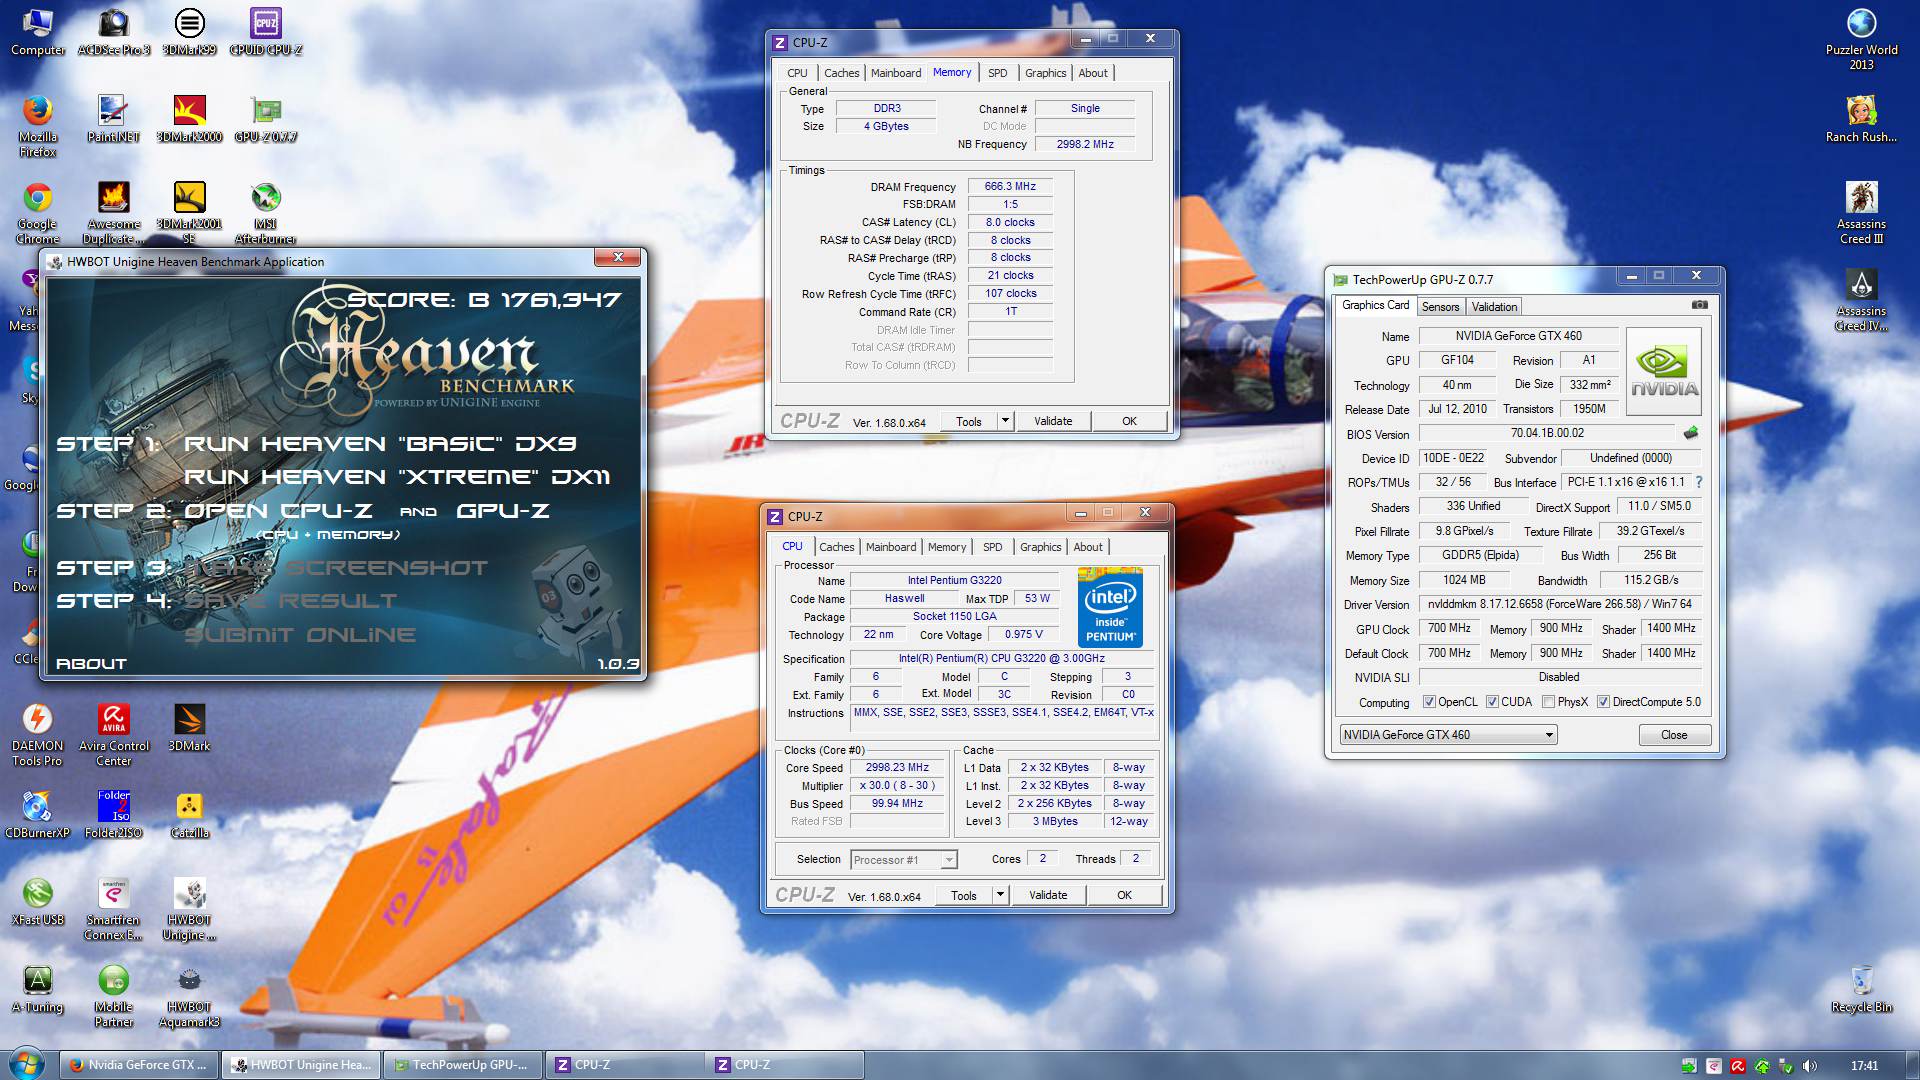Open 3DMark desktop icon
The image size is (1920, 1080).
tap(189, 728)
